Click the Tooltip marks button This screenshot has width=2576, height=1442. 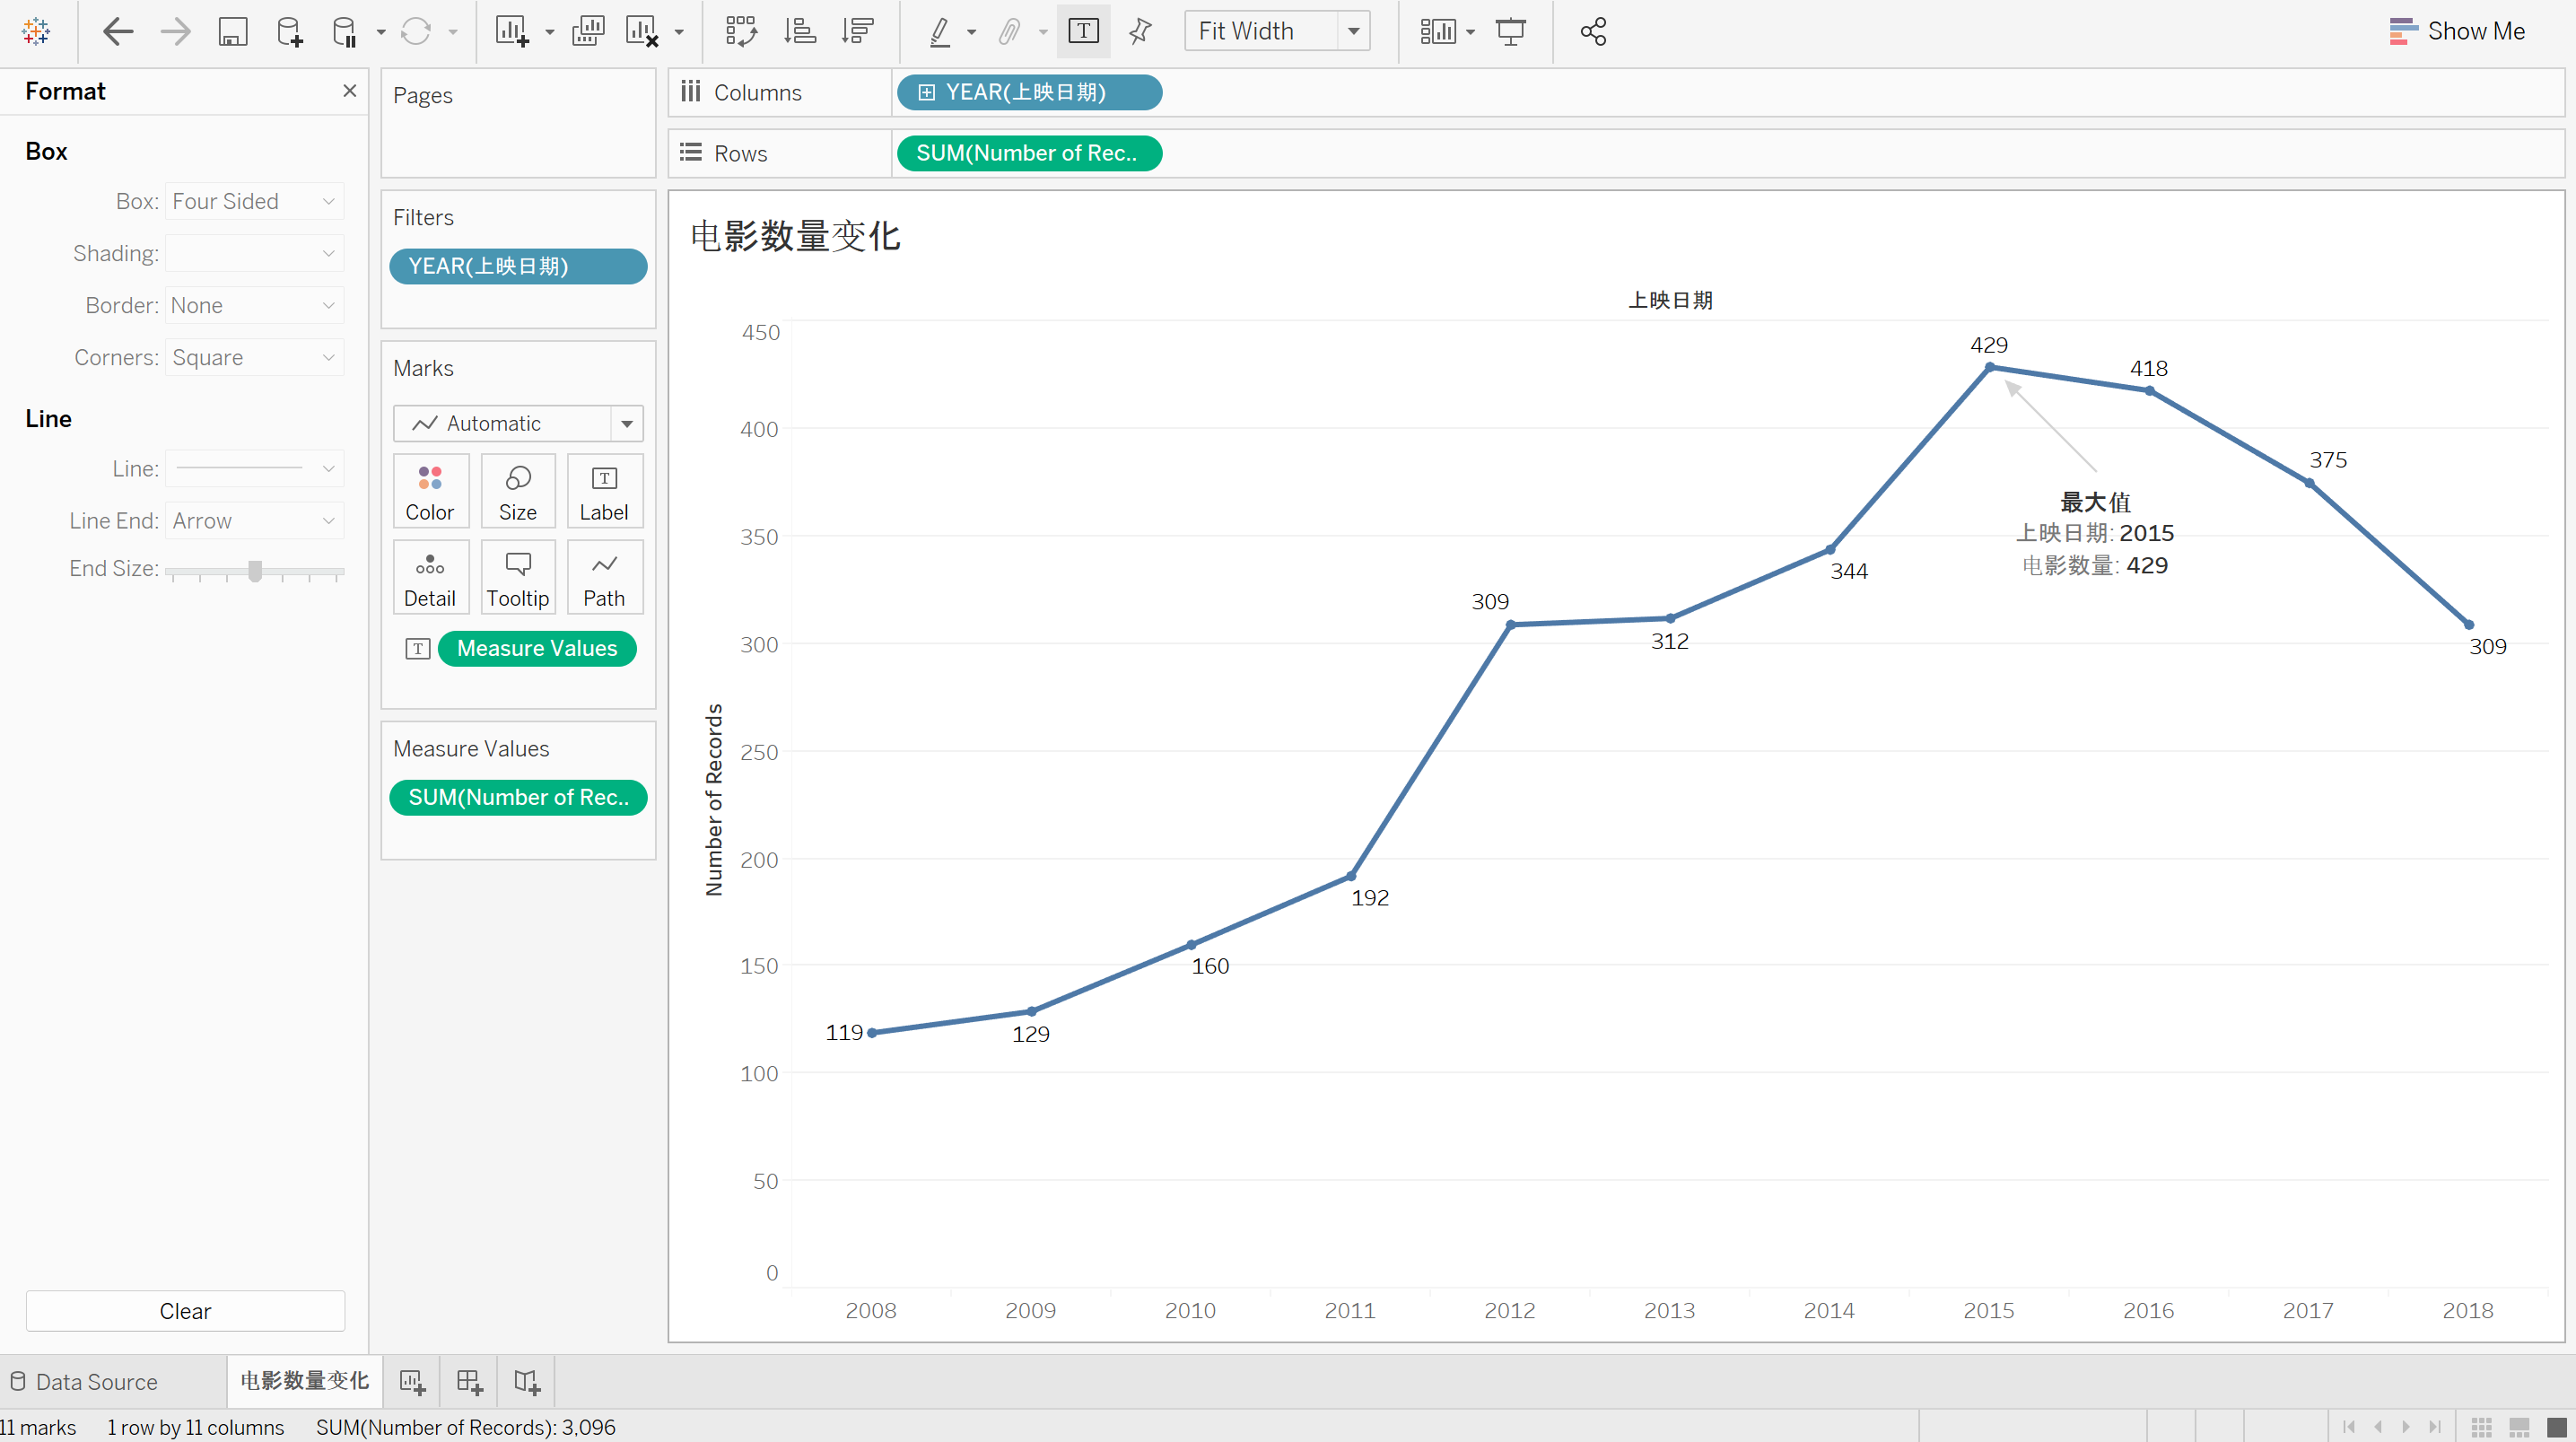[517, 577]
